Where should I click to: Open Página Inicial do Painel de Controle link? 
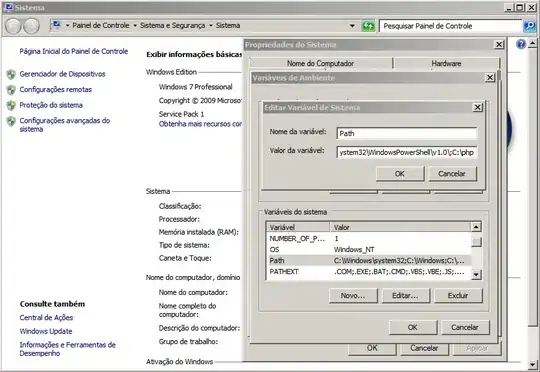[x=74, y=51]
